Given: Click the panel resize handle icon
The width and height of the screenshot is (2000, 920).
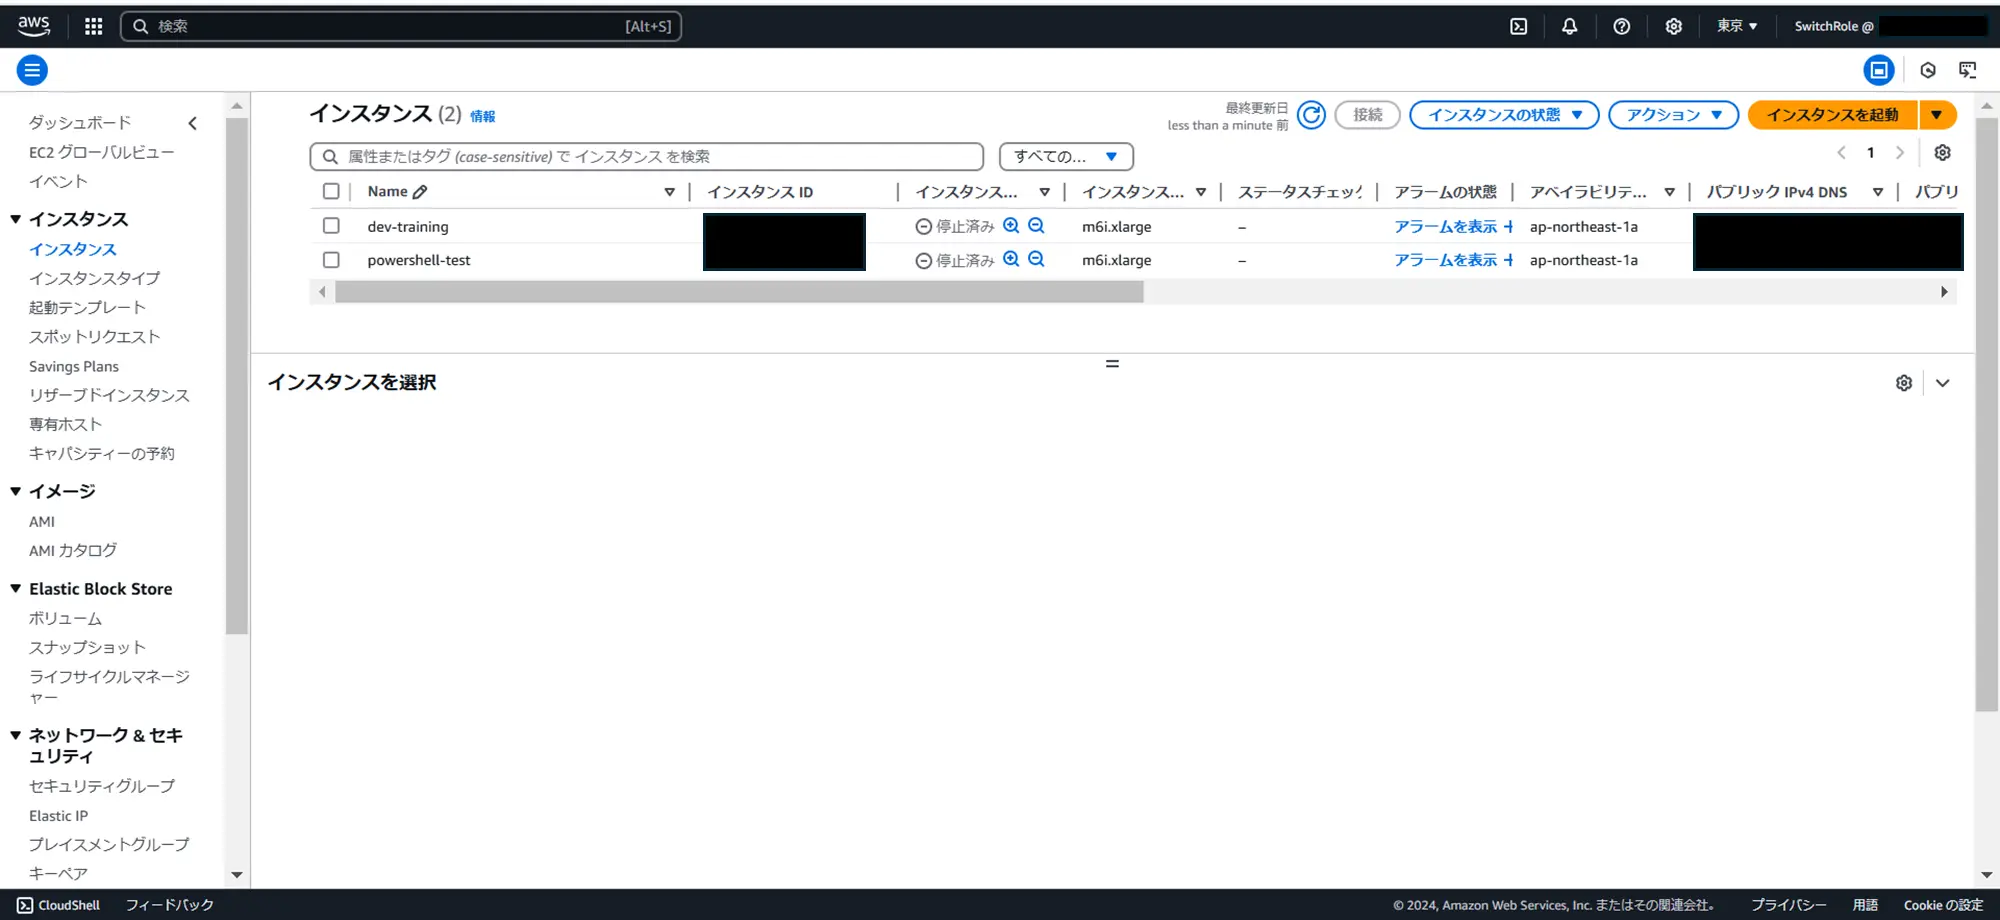Looking at the screenshot, I should (1112, 364).
